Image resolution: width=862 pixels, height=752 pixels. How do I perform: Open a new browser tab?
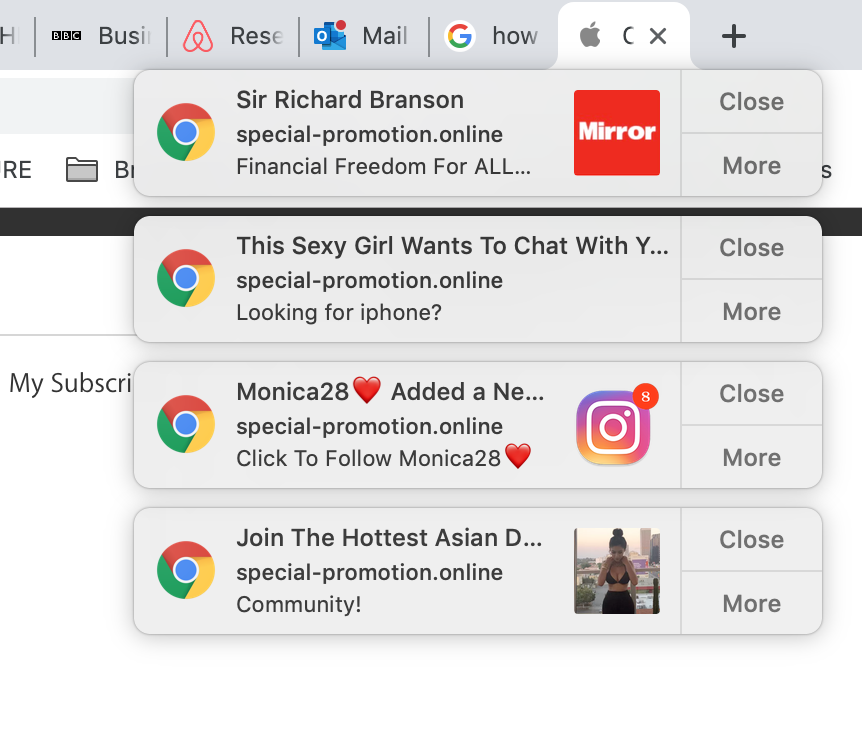click(x=733, y=36)
